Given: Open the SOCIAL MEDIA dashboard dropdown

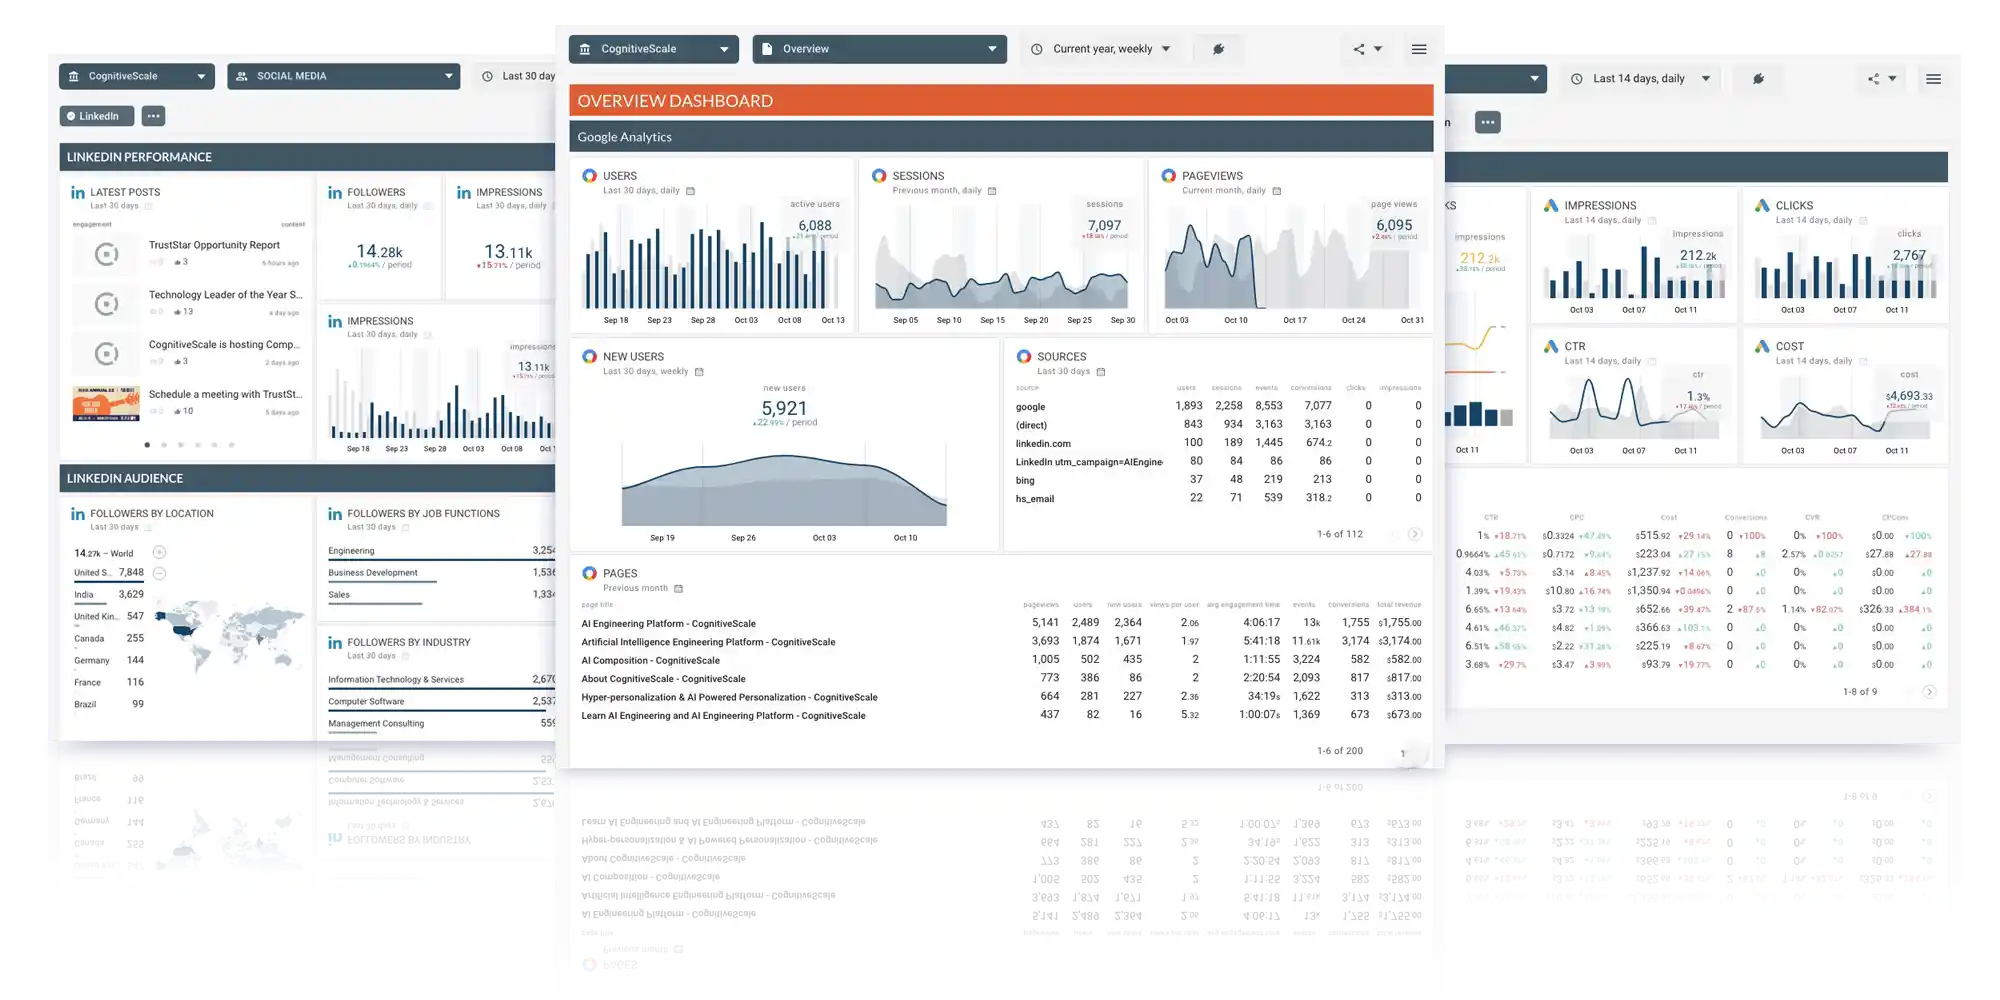Looking at the screenshot, I should (x=344, y=76).
